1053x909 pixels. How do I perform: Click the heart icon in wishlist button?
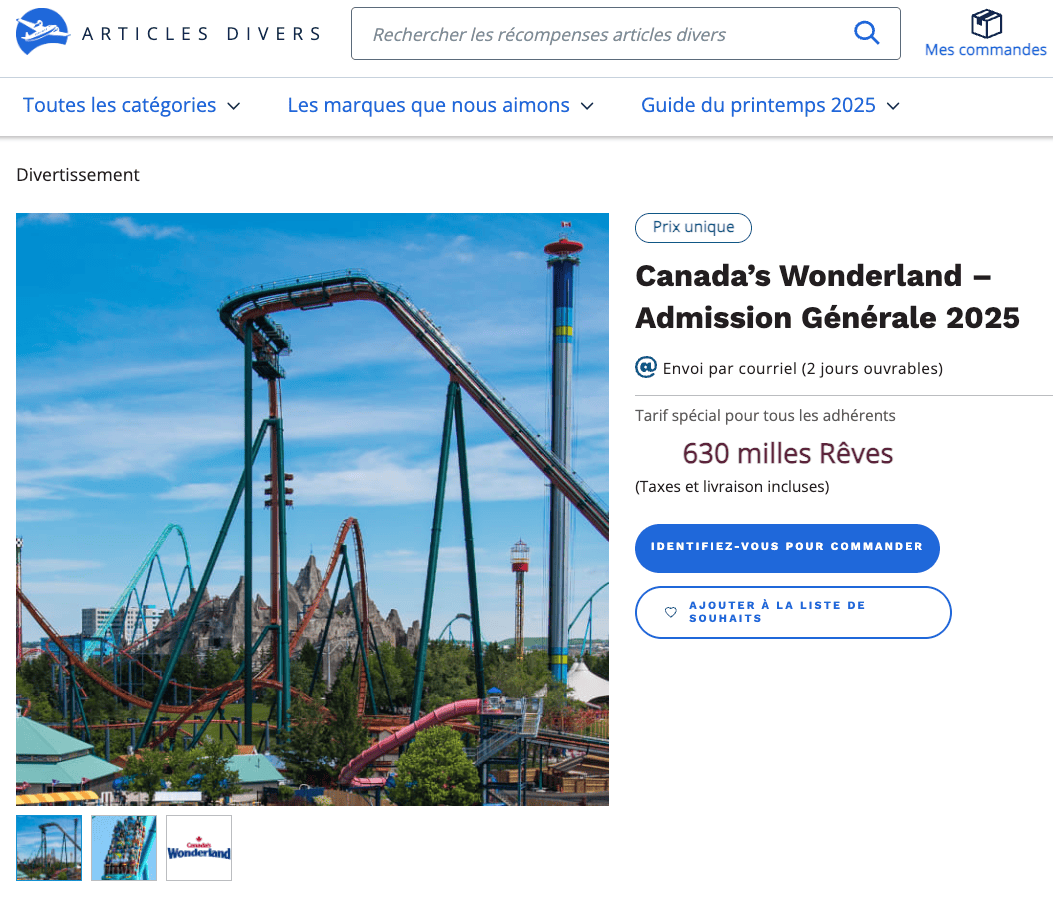(x=670, y=612)
